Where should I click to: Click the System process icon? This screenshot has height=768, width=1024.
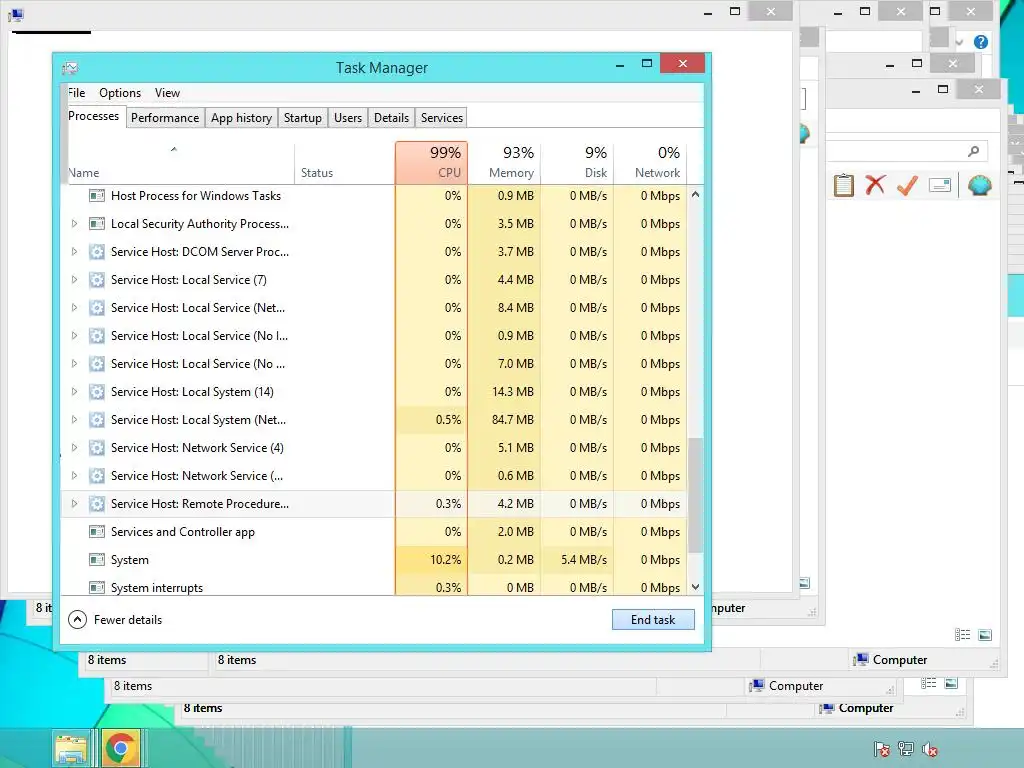coord(97,560)
